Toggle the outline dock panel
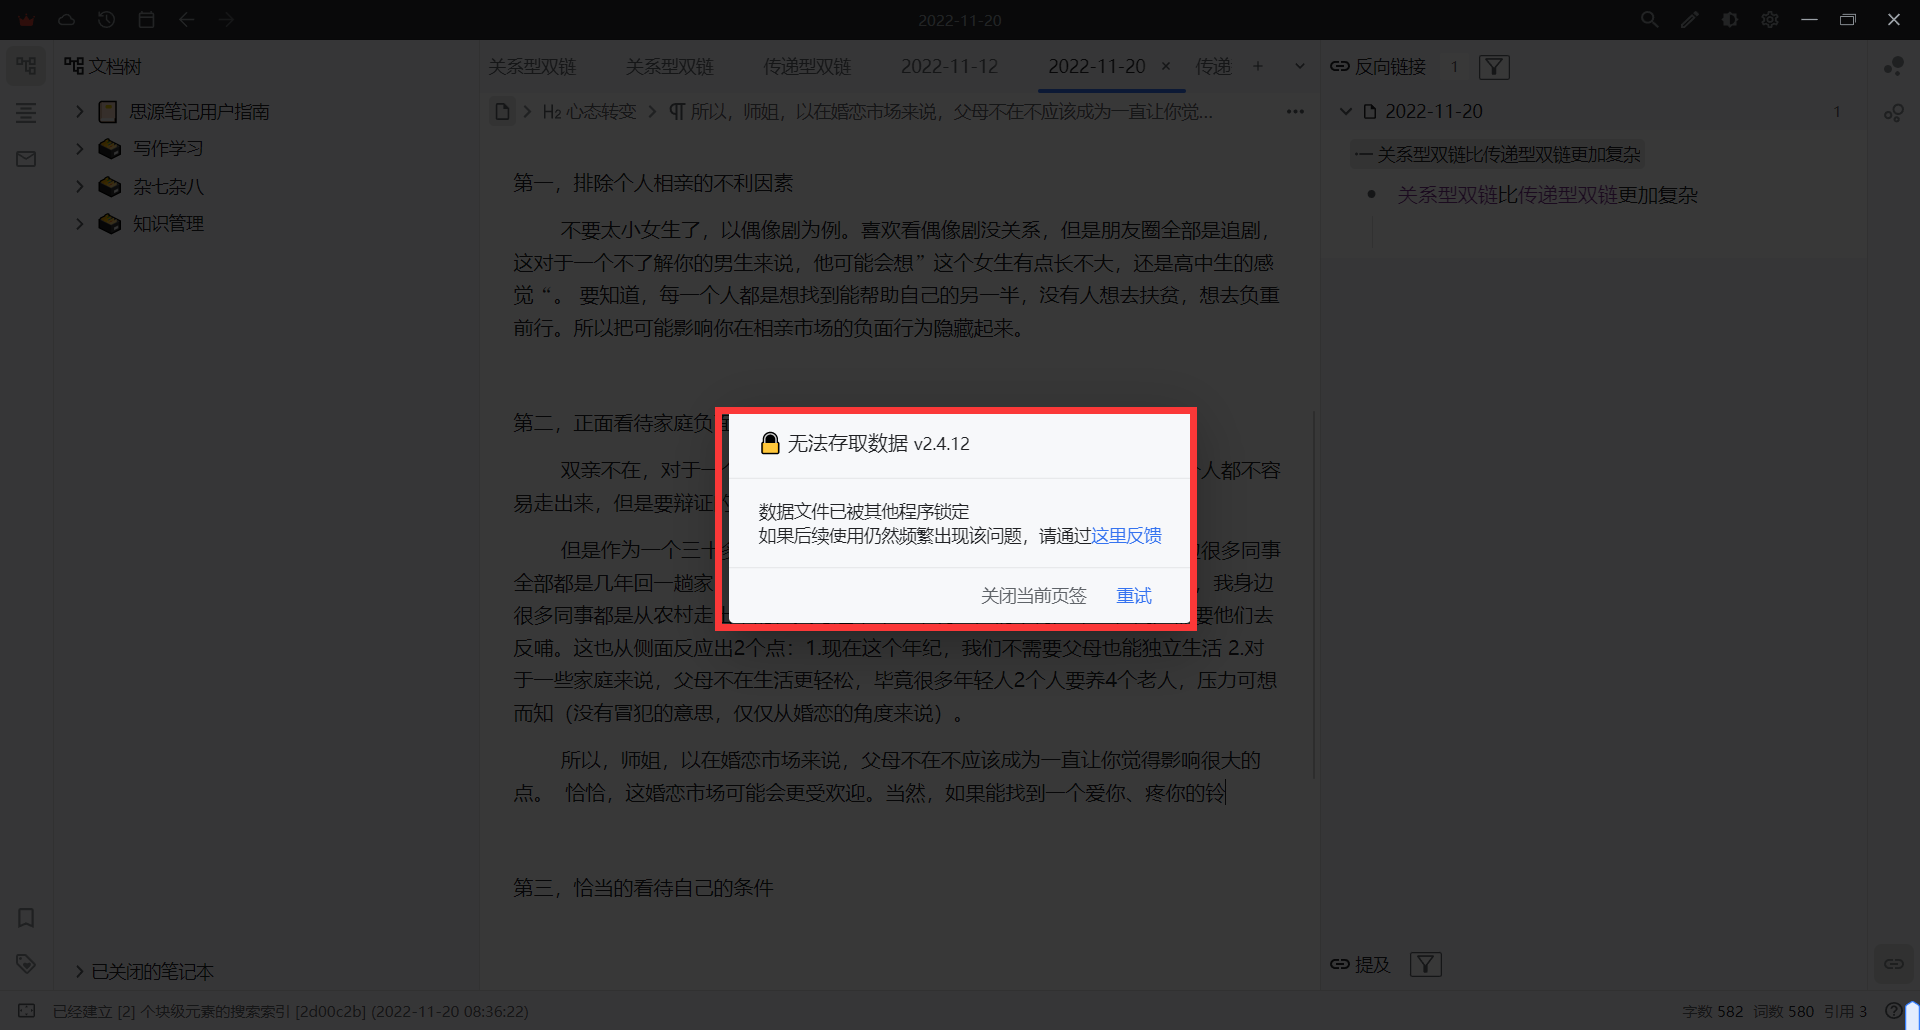1920x1030 pixels. 26,113
